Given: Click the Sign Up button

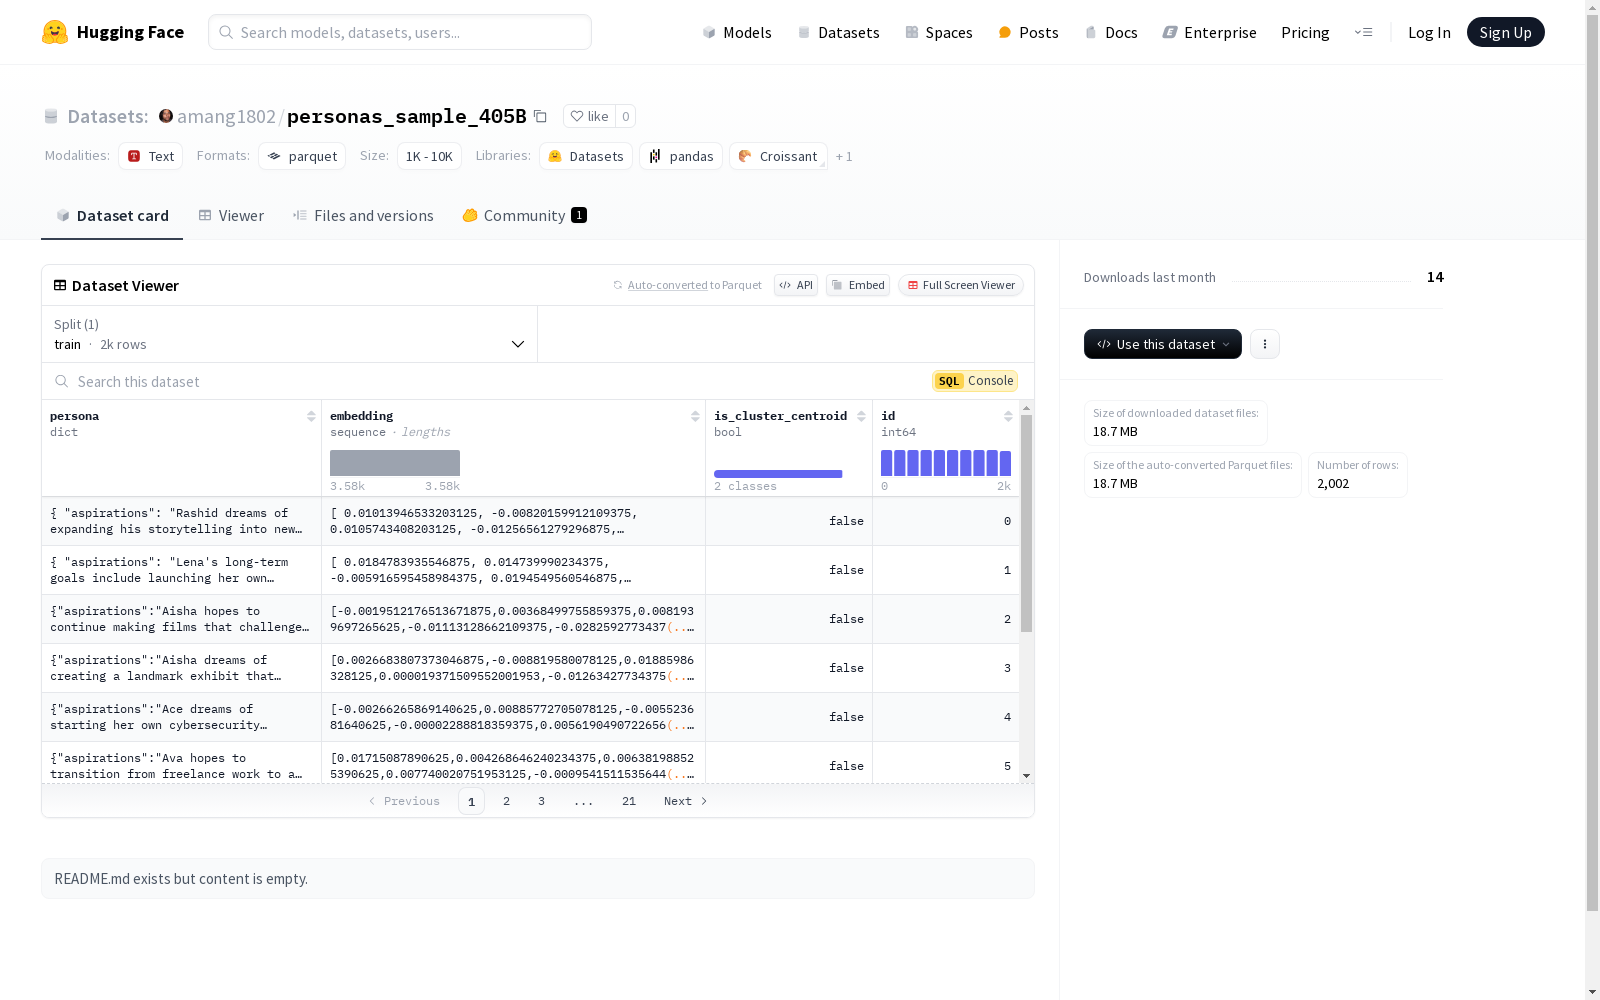Looking at the screenshot, I should [x=1506, y=32].
